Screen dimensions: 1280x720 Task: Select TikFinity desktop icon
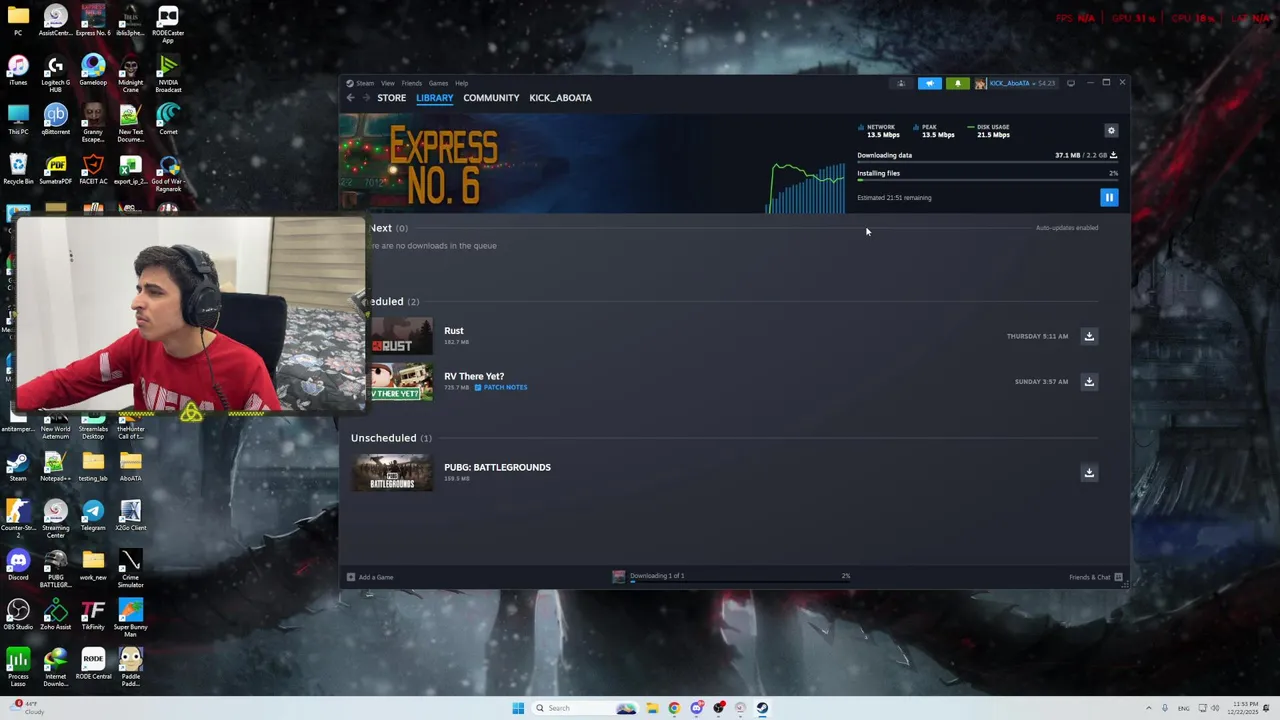click(x=93, y=614)
